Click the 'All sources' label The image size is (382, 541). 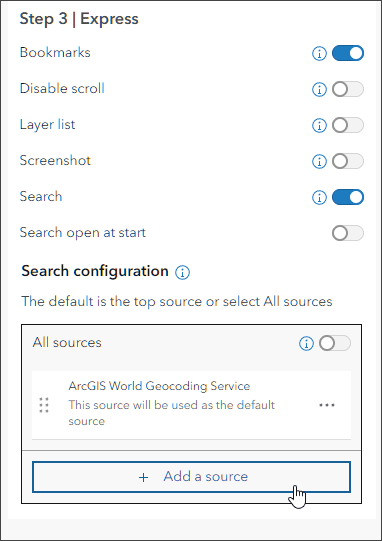coord(67,343)
